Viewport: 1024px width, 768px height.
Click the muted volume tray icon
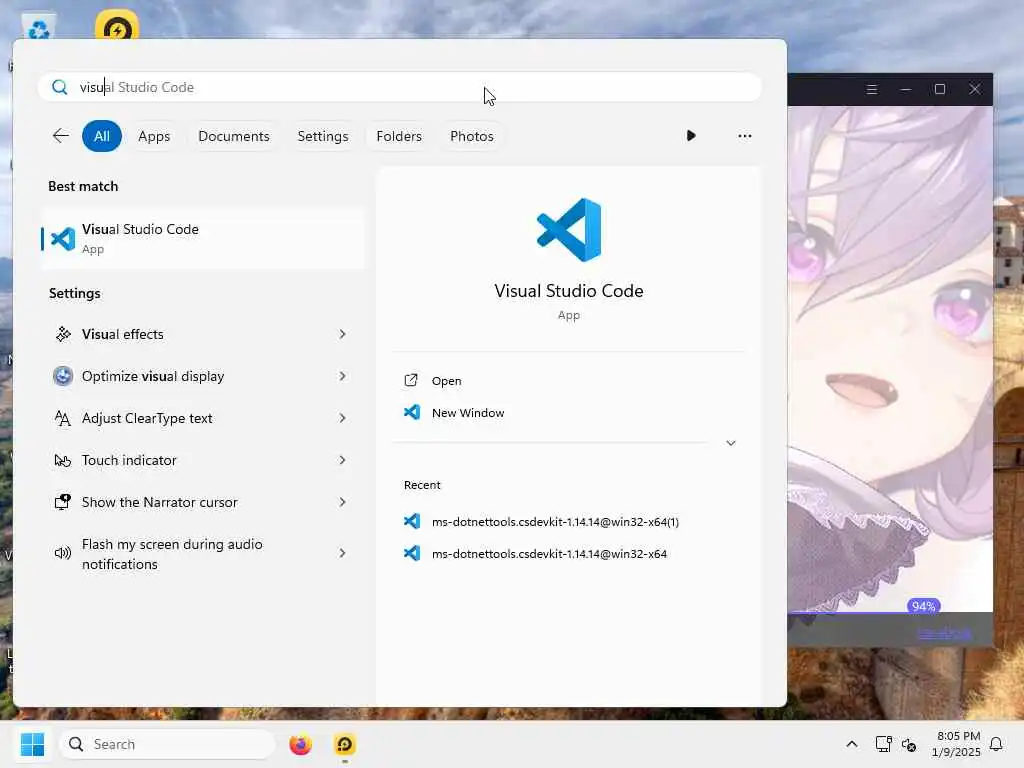click(908, 744)
